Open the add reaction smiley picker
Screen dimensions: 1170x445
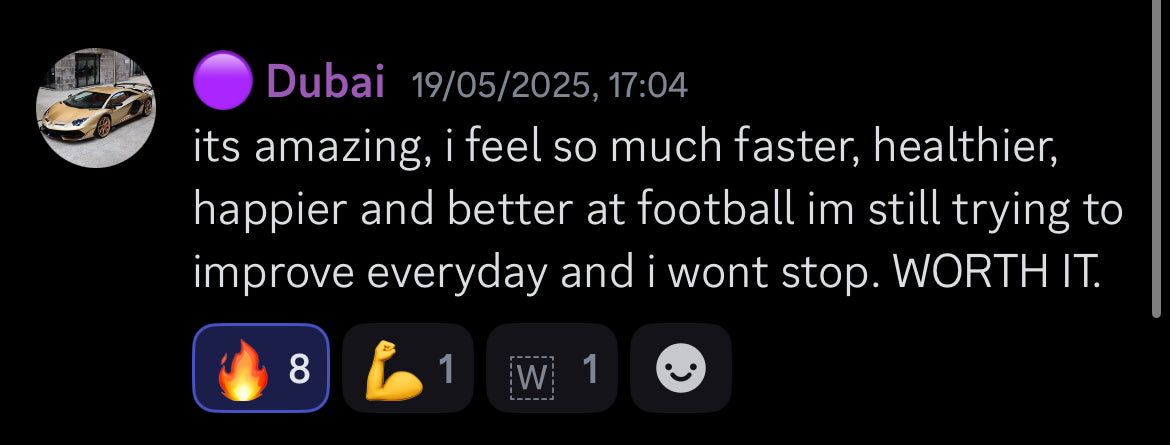681,369
